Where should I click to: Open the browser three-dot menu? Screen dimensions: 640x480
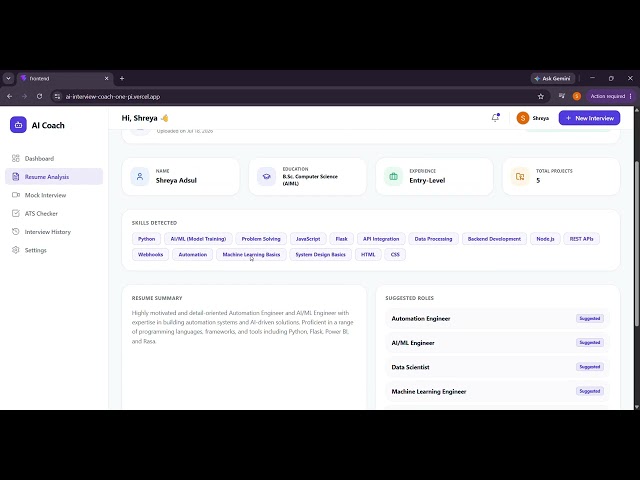tap(631, 96)
